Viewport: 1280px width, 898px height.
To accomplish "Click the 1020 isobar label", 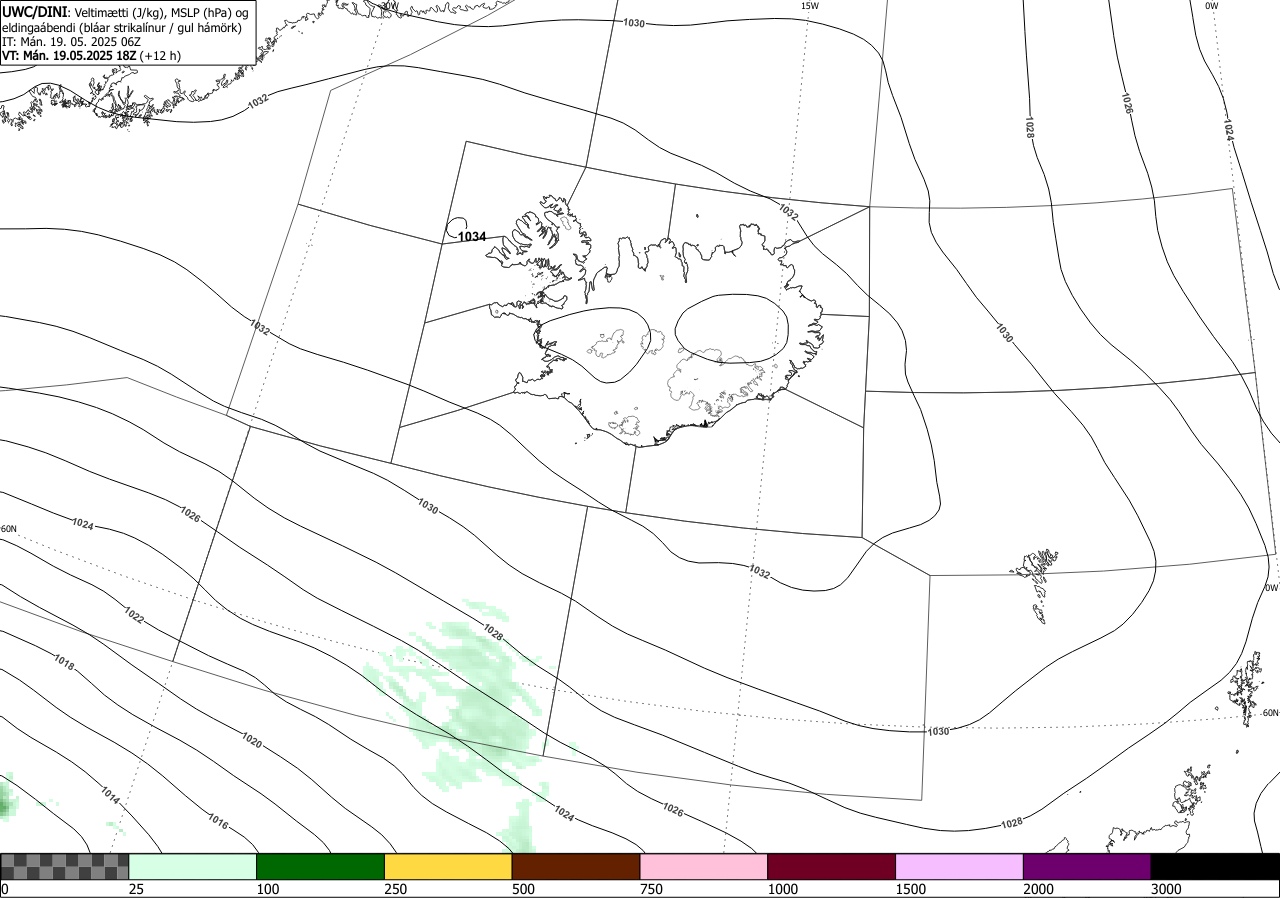I will (x=251, y=741).
